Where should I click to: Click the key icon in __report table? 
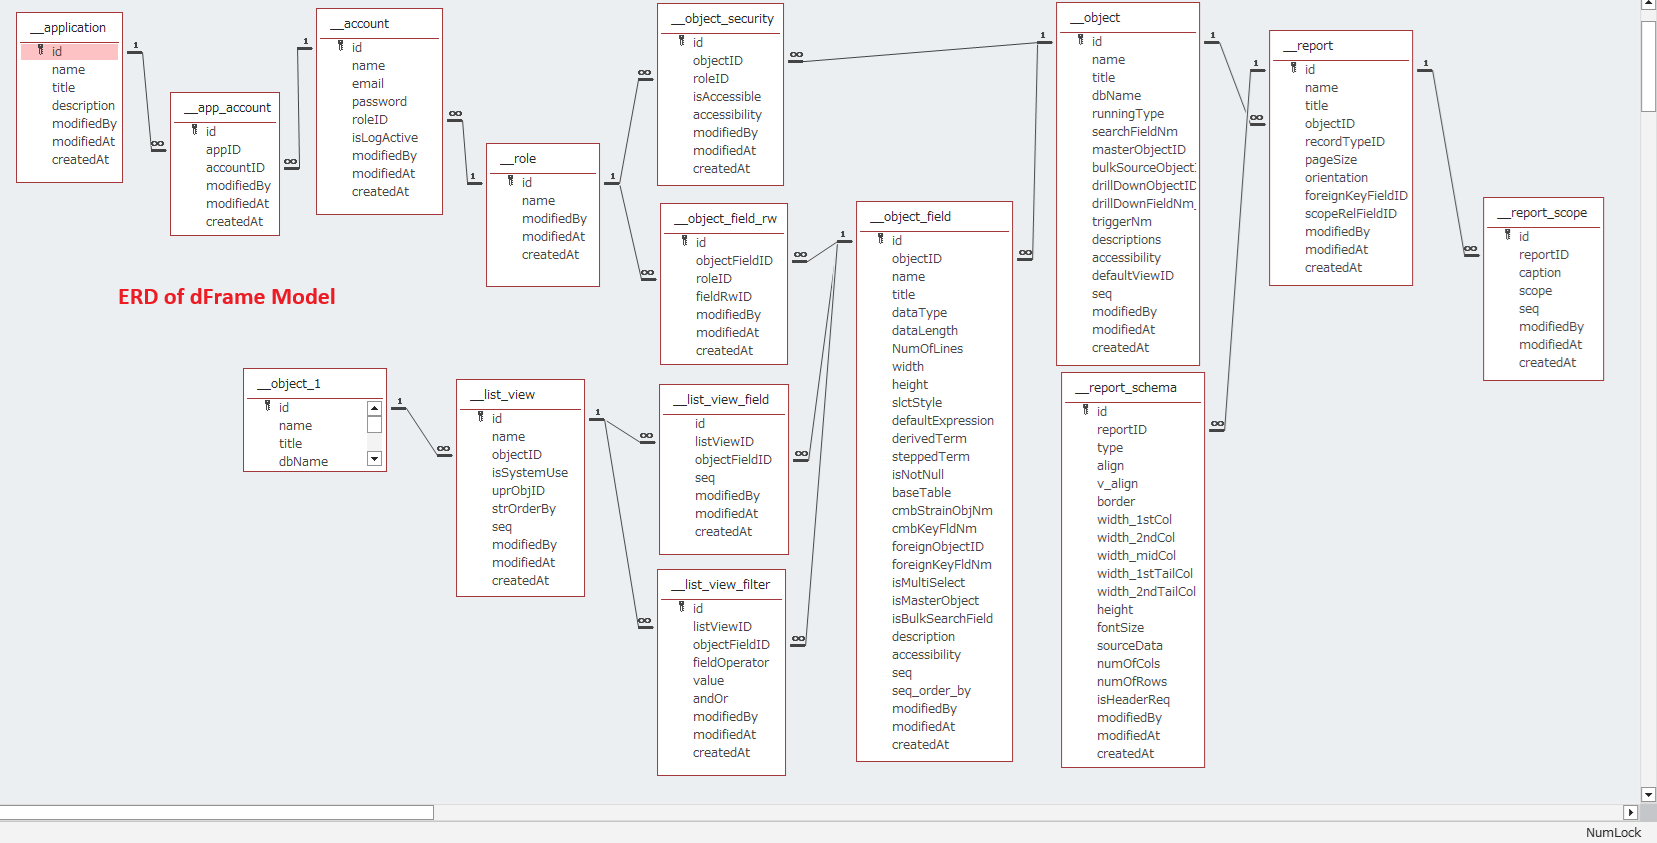pos(1294,68)
